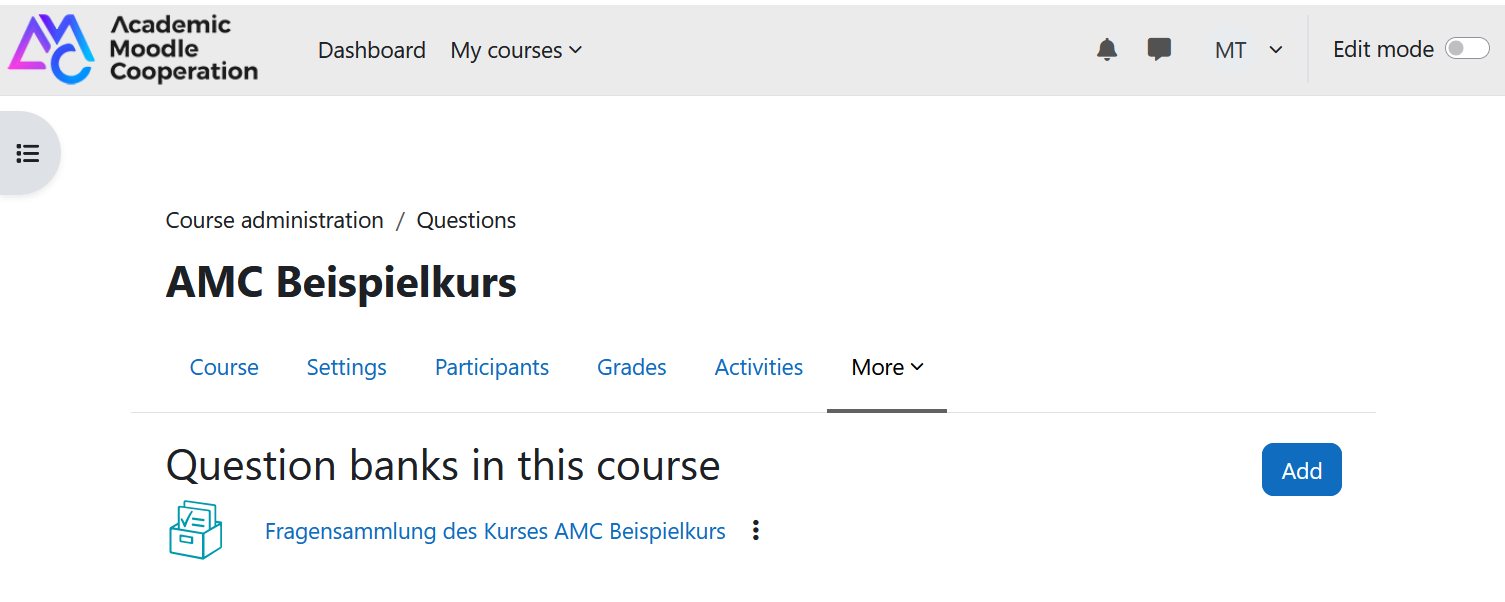This screenshot has width=1505, height=602.
Task: Switch to the Participants tab
Action: pos(492,367)
